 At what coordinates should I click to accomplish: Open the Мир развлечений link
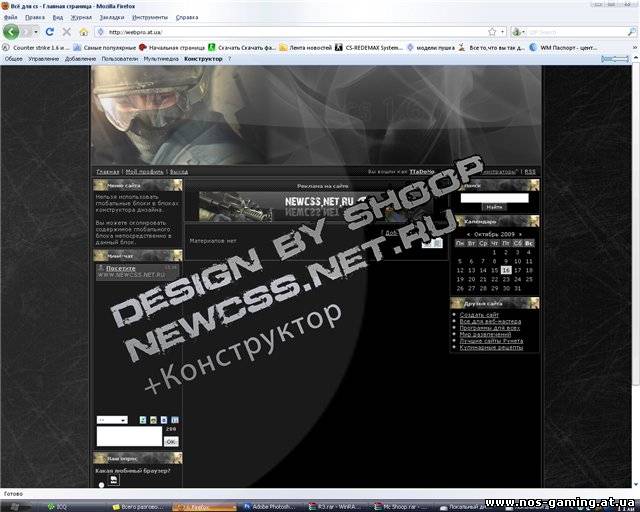click(x=485, y=334)
